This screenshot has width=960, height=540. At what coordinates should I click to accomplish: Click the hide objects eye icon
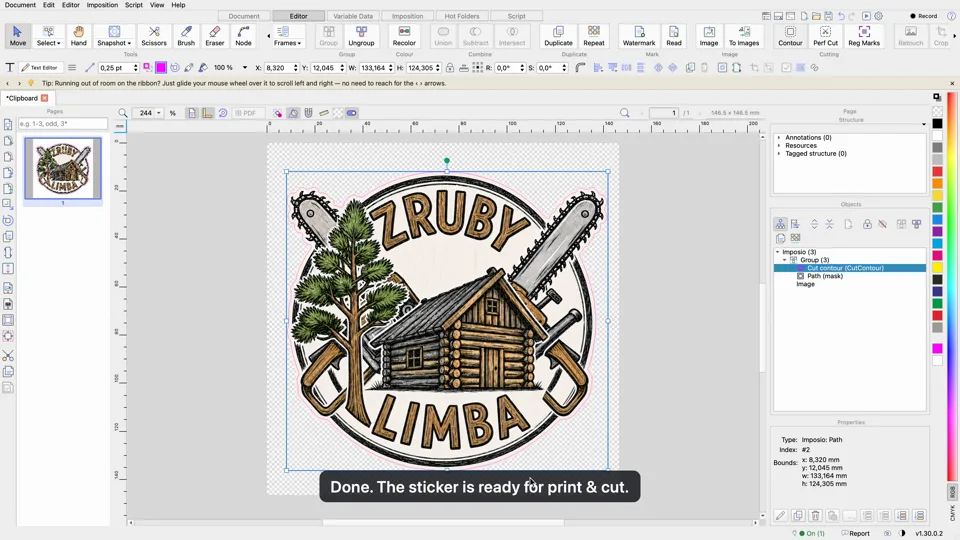(882, 224)
